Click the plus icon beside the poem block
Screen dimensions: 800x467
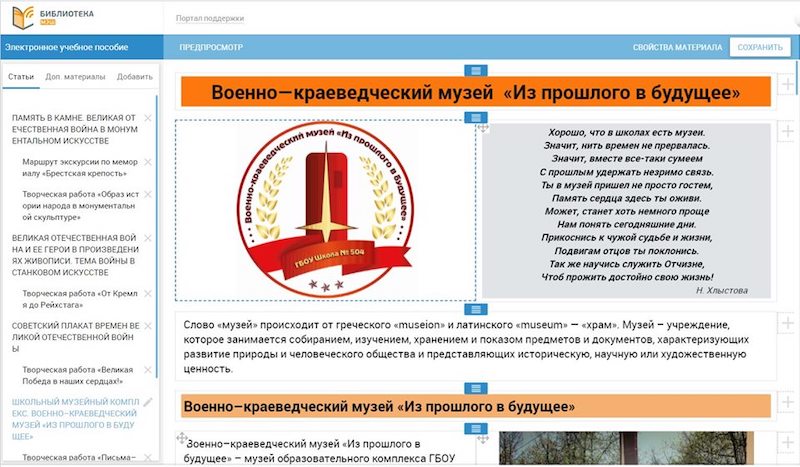(x=788, y=135)
